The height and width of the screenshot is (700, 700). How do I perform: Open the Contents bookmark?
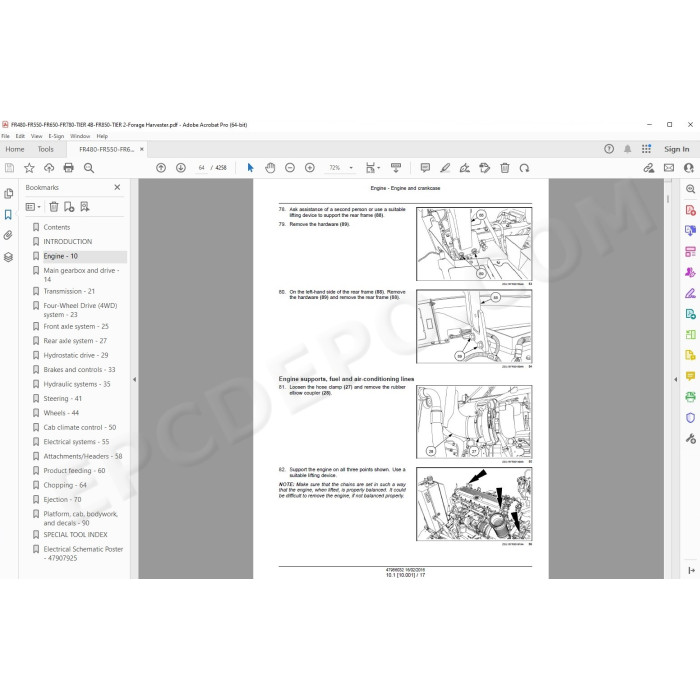tap(57, 227)
